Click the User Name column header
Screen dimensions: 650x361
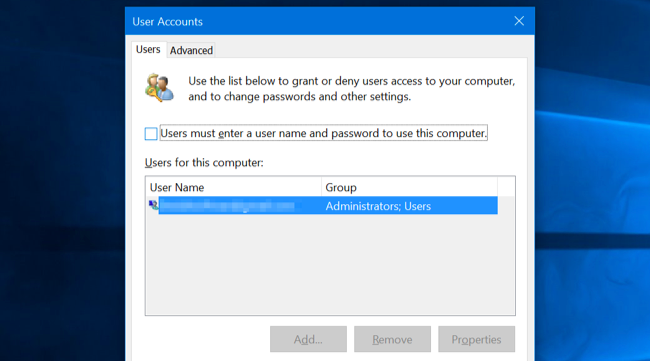[234, 187]
